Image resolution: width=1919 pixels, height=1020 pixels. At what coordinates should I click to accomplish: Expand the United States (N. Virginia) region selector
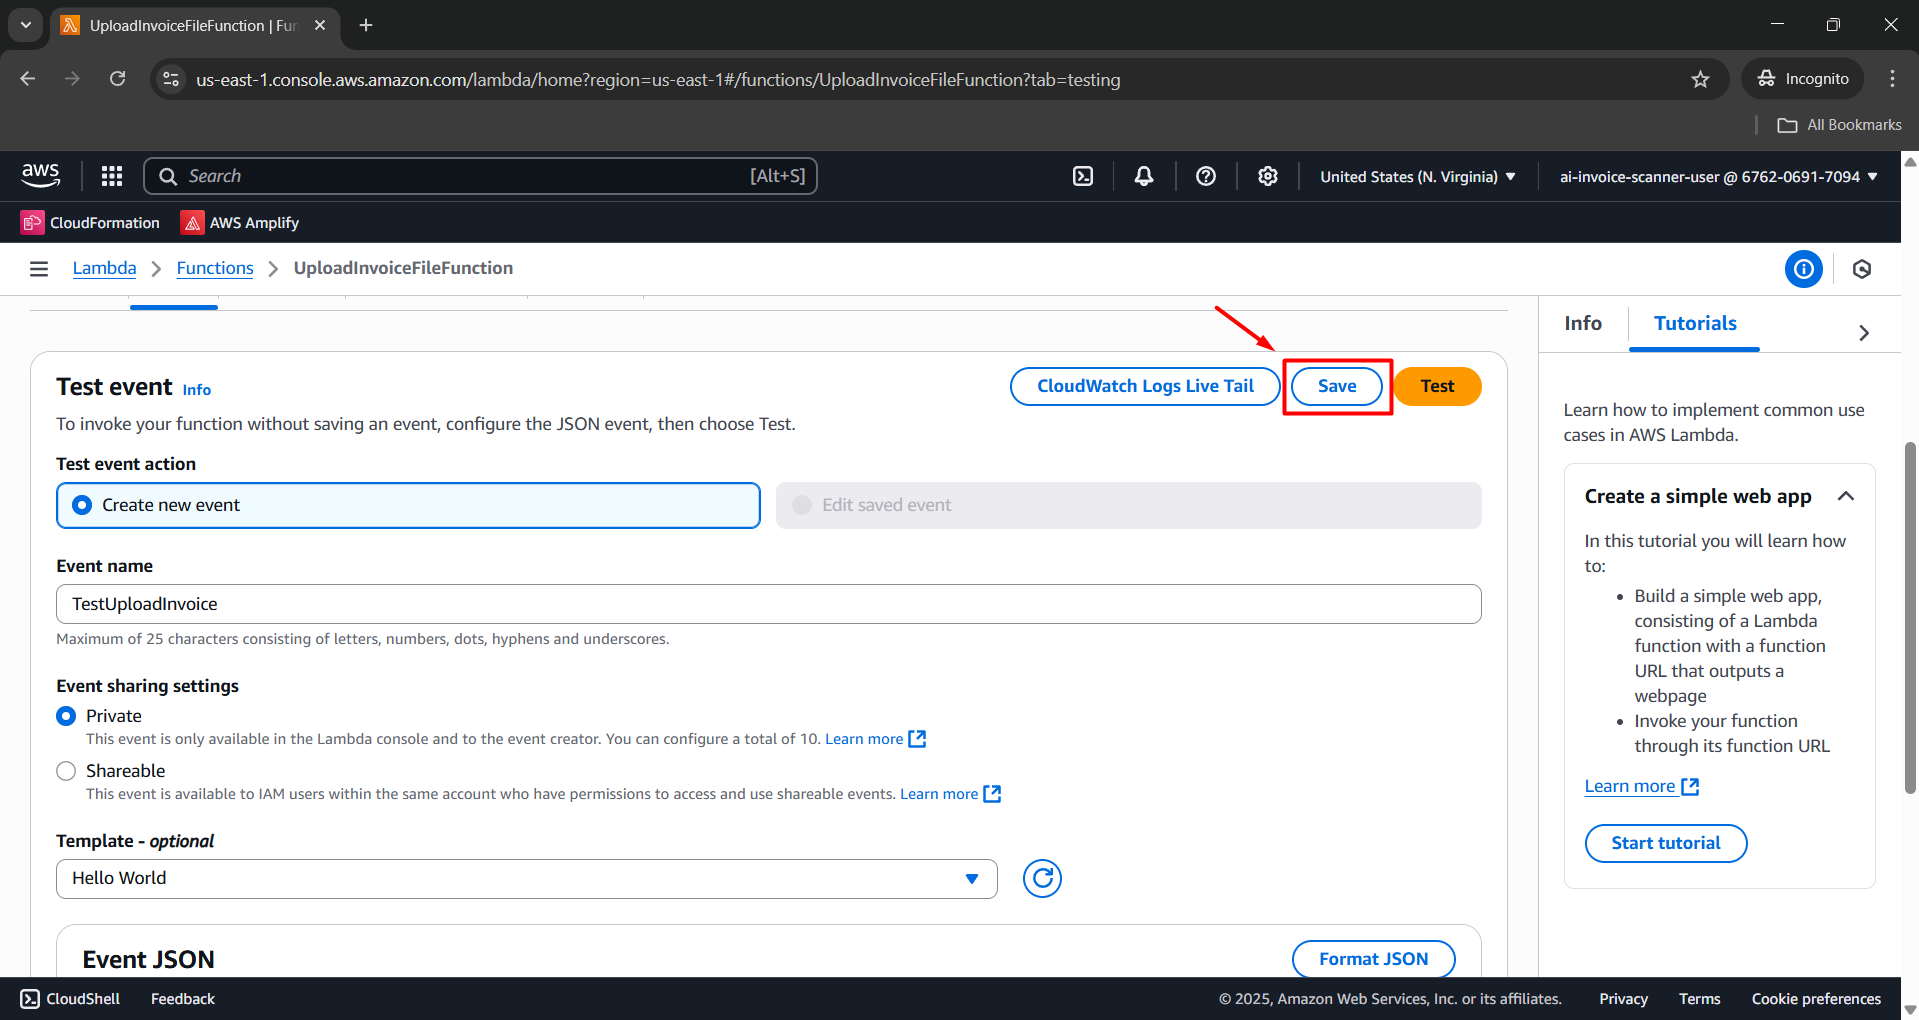coord(1417,177)
